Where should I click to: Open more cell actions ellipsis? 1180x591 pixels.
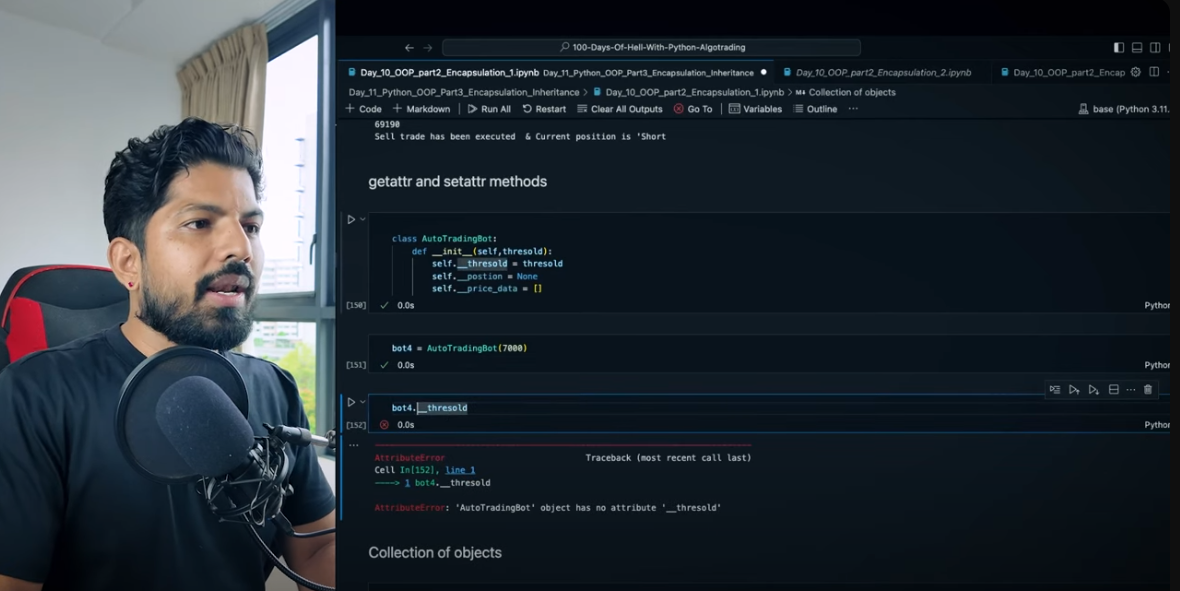[1130, 389]
